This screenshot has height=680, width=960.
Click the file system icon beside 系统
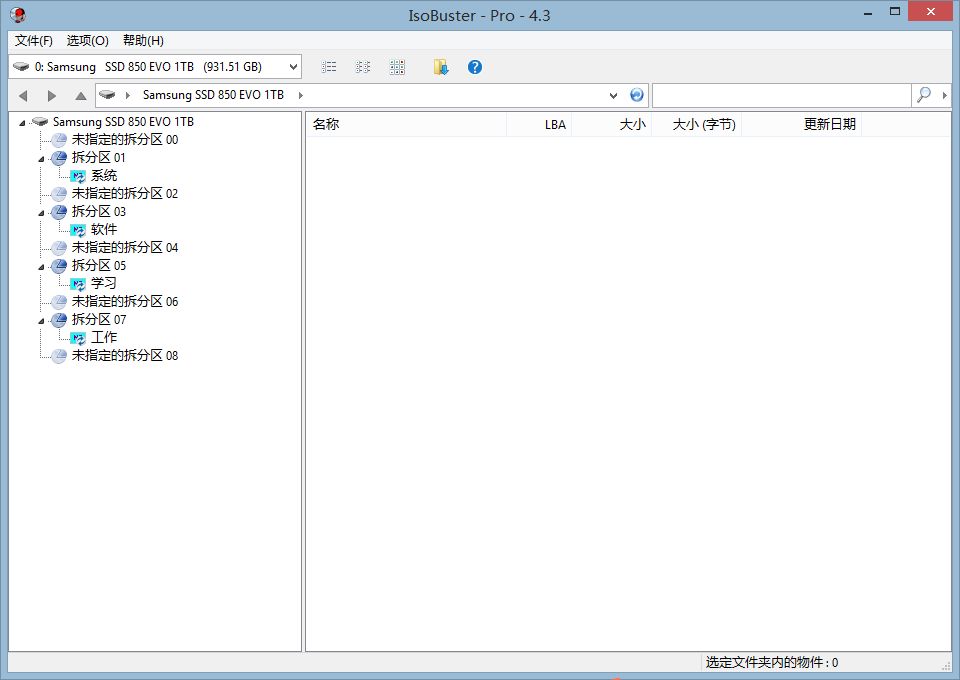click(78, 176)
